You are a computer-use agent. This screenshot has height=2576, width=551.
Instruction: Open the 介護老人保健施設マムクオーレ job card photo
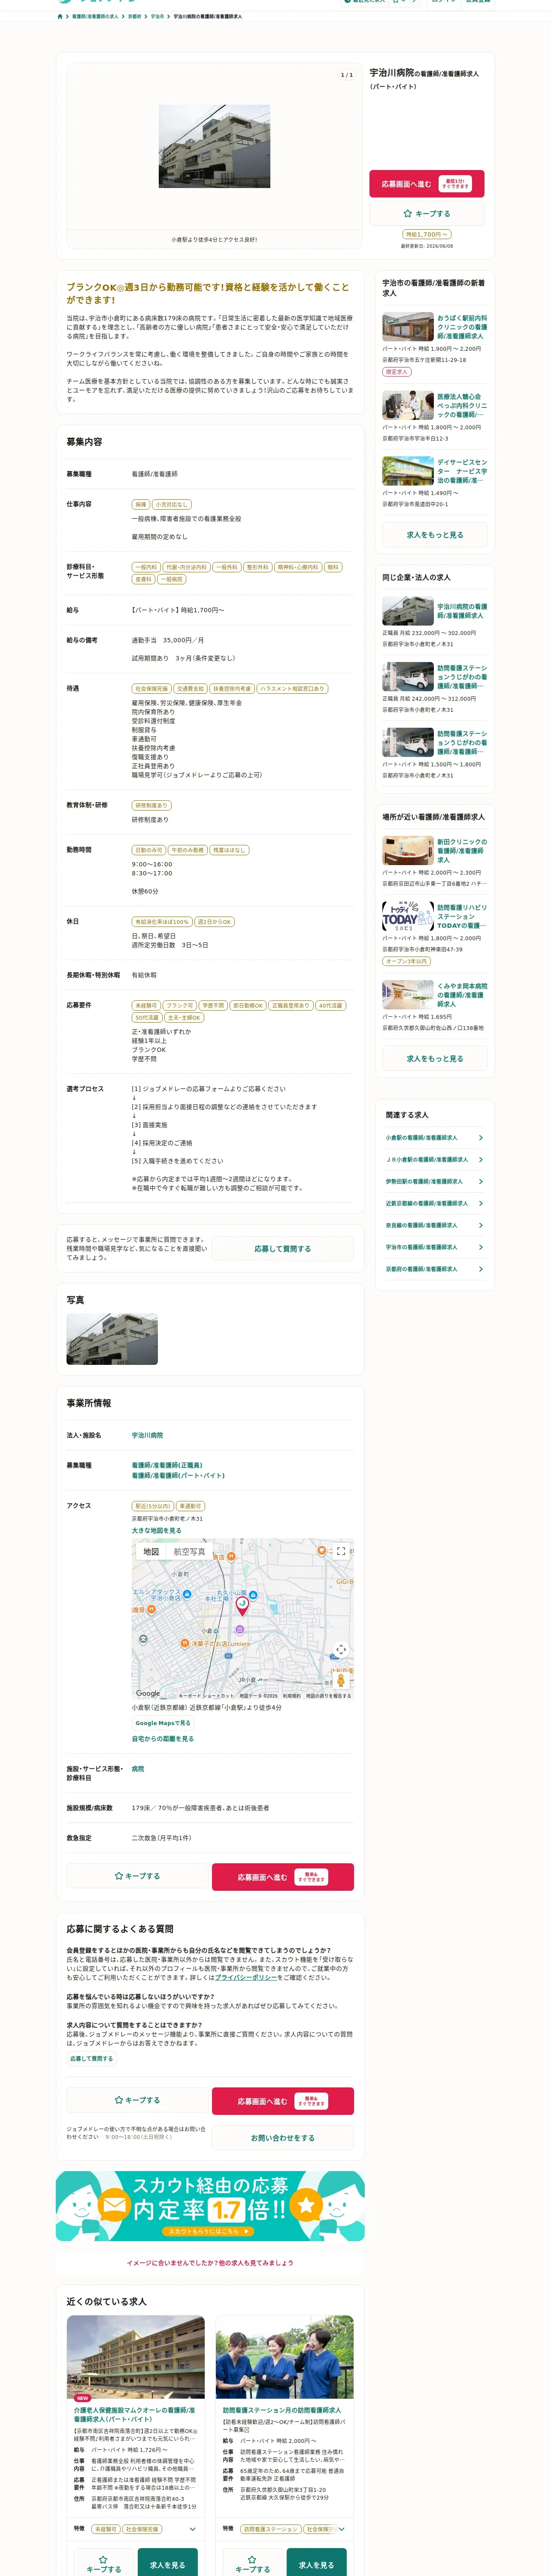point(136,2357)
